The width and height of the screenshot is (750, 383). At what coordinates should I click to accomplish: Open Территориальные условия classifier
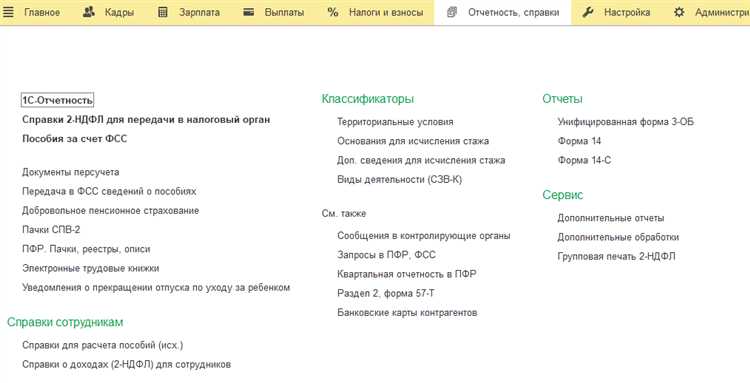coord(395,122)
